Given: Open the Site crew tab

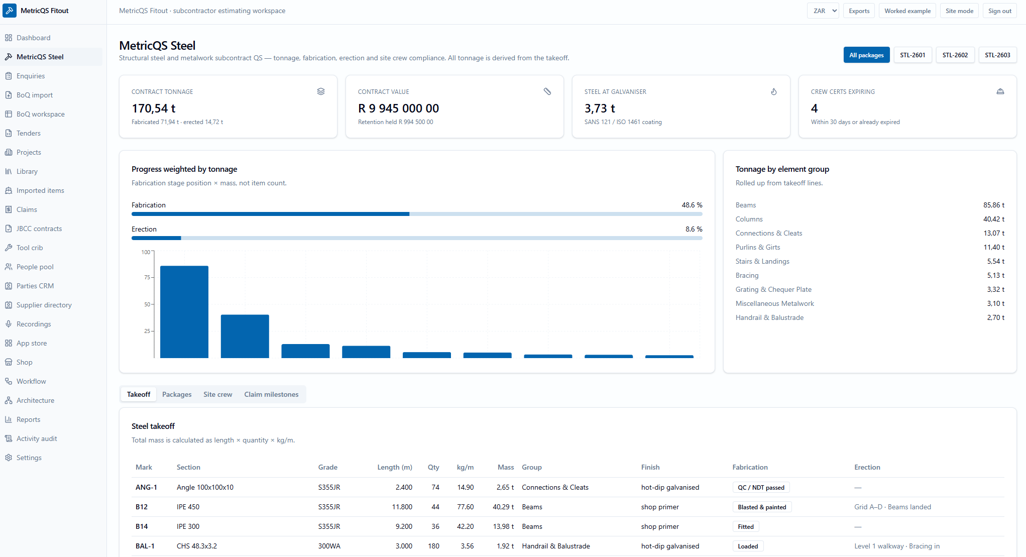Looking at the screenshot, I should point(218,395).
